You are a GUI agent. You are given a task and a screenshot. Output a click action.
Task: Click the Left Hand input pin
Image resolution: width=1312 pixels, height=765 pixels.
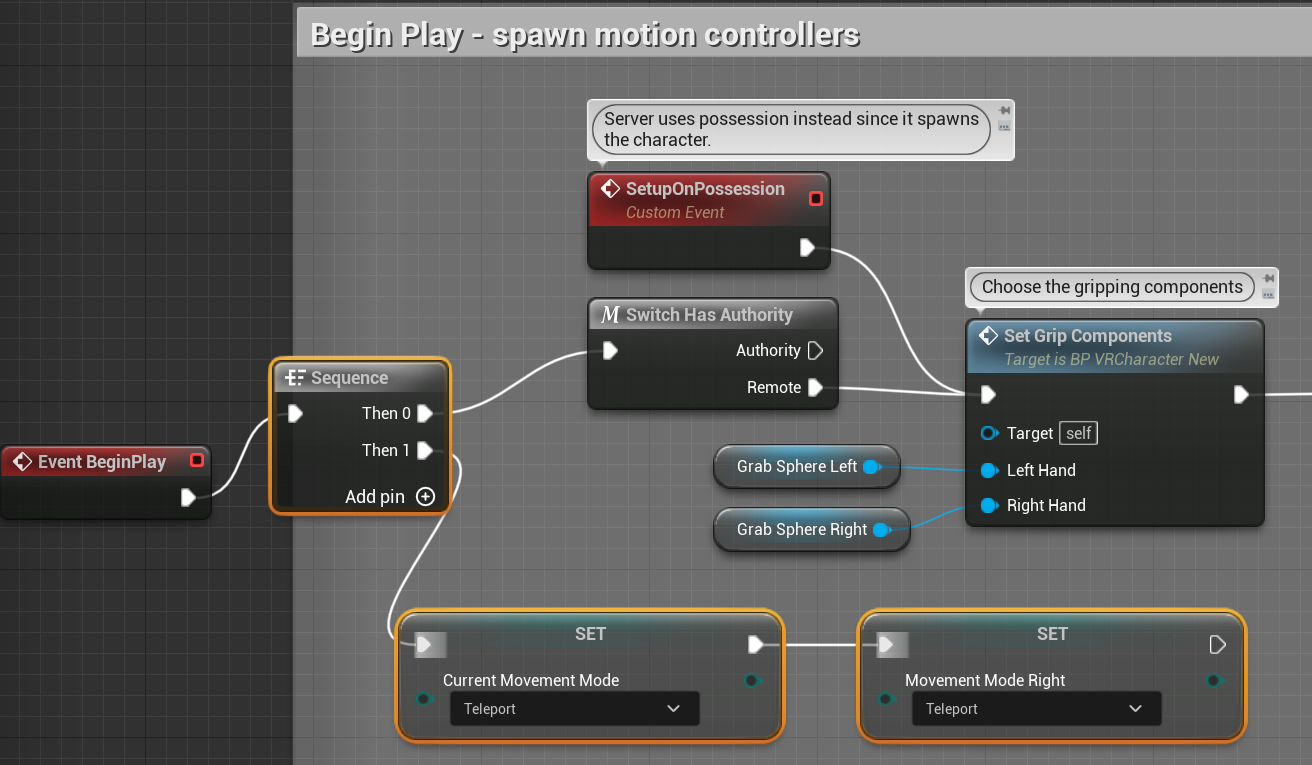coord(989,470)
